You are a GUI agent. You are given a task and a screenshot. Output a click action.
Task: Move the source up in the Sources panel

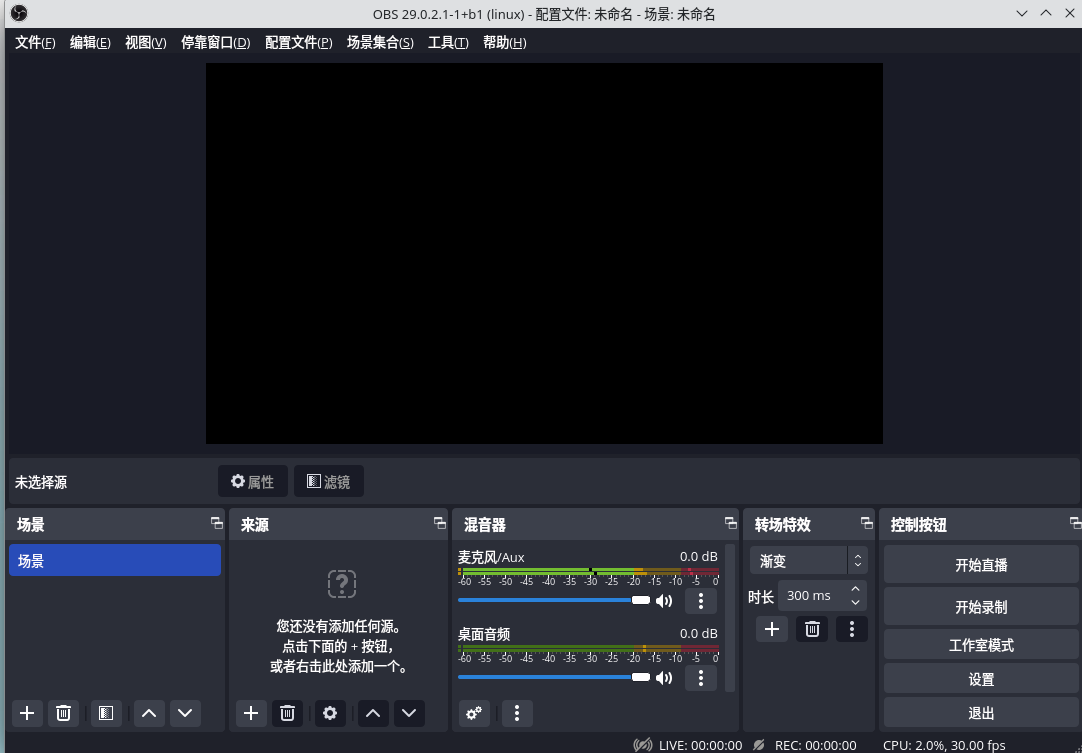click(373, 713)
